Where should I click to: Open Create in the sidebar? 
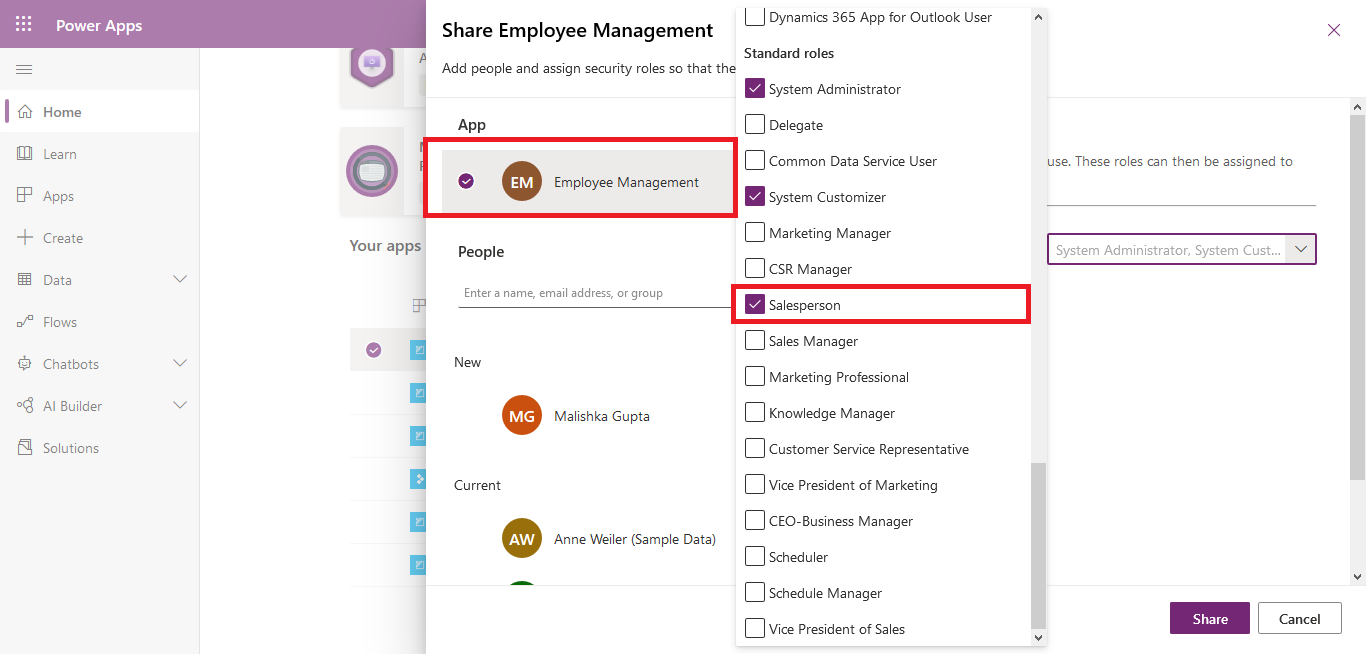pos(100,238)
